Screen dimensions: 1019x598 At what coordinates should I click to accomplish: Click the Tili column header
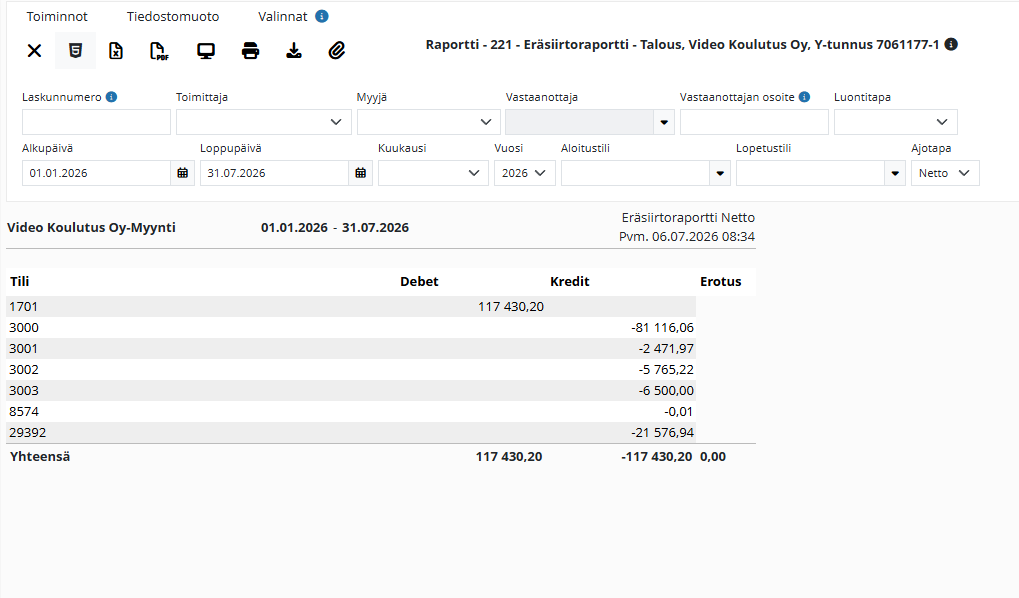click(19, 281)
